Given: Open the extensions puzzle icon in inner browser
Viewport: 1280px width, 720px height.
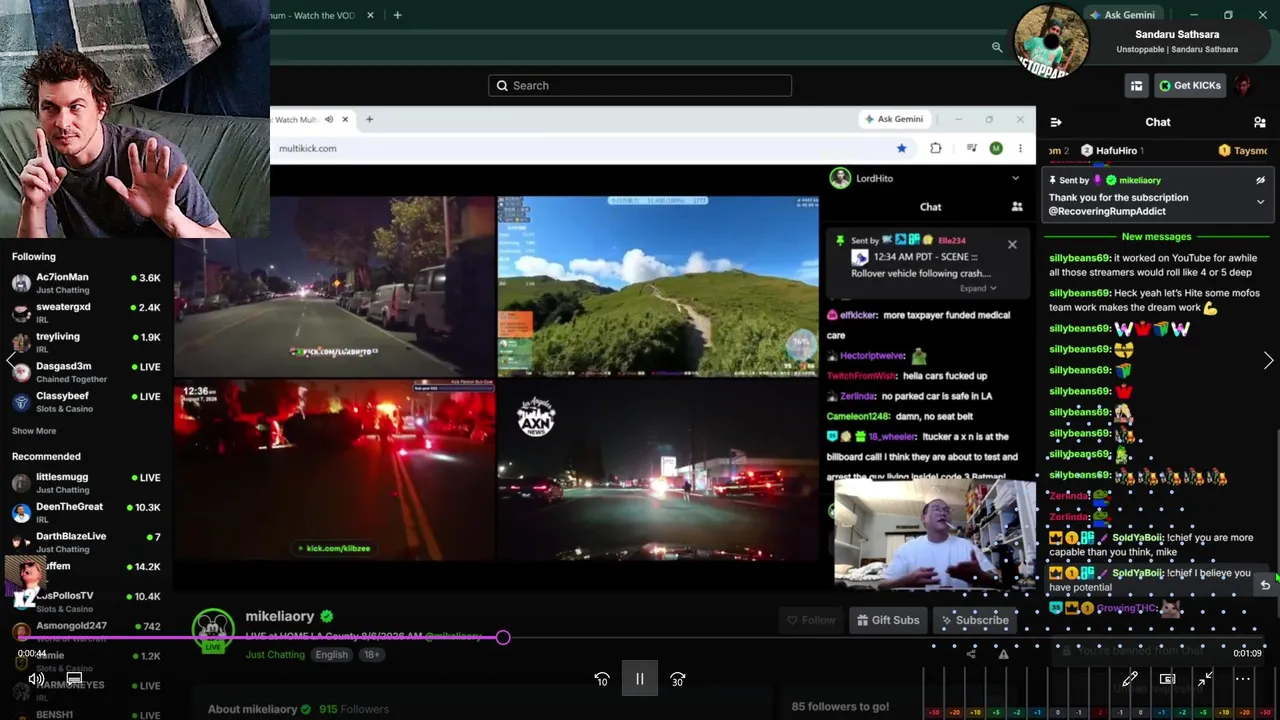Looking at the screenshot, I should tap(935, 148).
